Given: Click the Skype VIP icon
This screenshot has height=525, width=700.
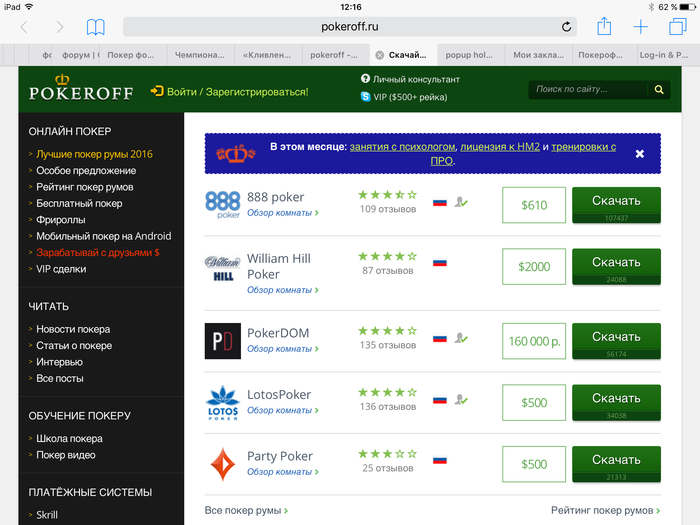Looking at the screenshot, I should coord(366,97).
